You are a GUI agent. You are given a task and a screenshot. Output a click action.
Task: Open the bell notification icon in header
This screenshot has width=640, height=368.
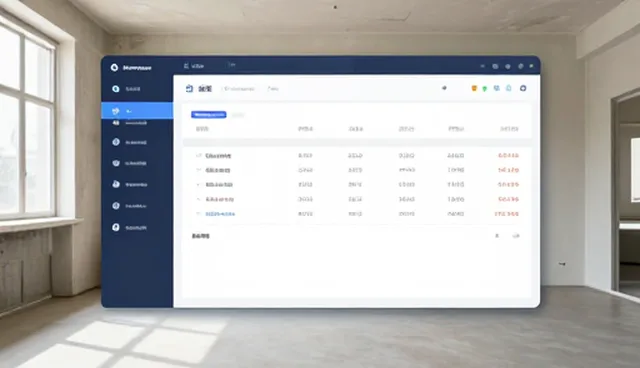tap(509, 88)
